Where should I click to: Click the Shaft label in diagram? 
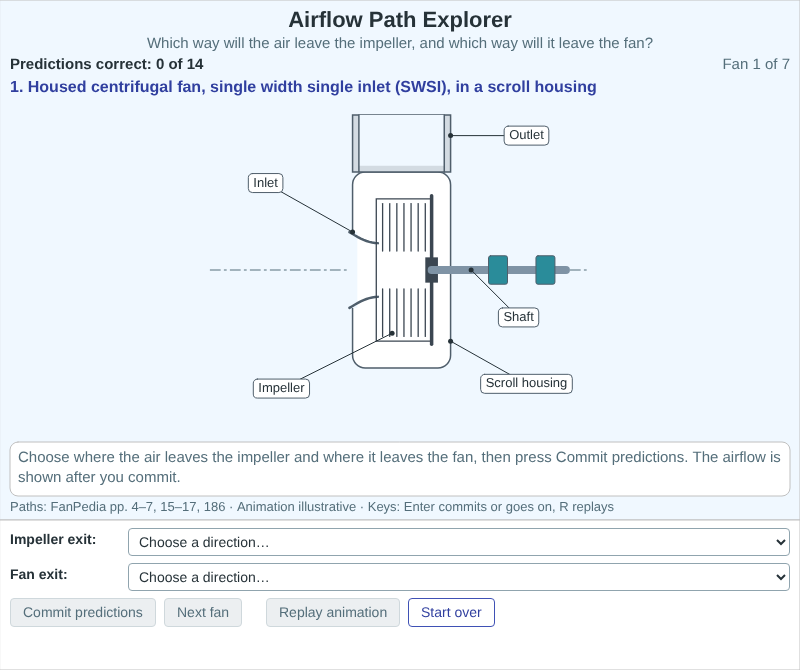pyautogui.click(x=518, y=317)
